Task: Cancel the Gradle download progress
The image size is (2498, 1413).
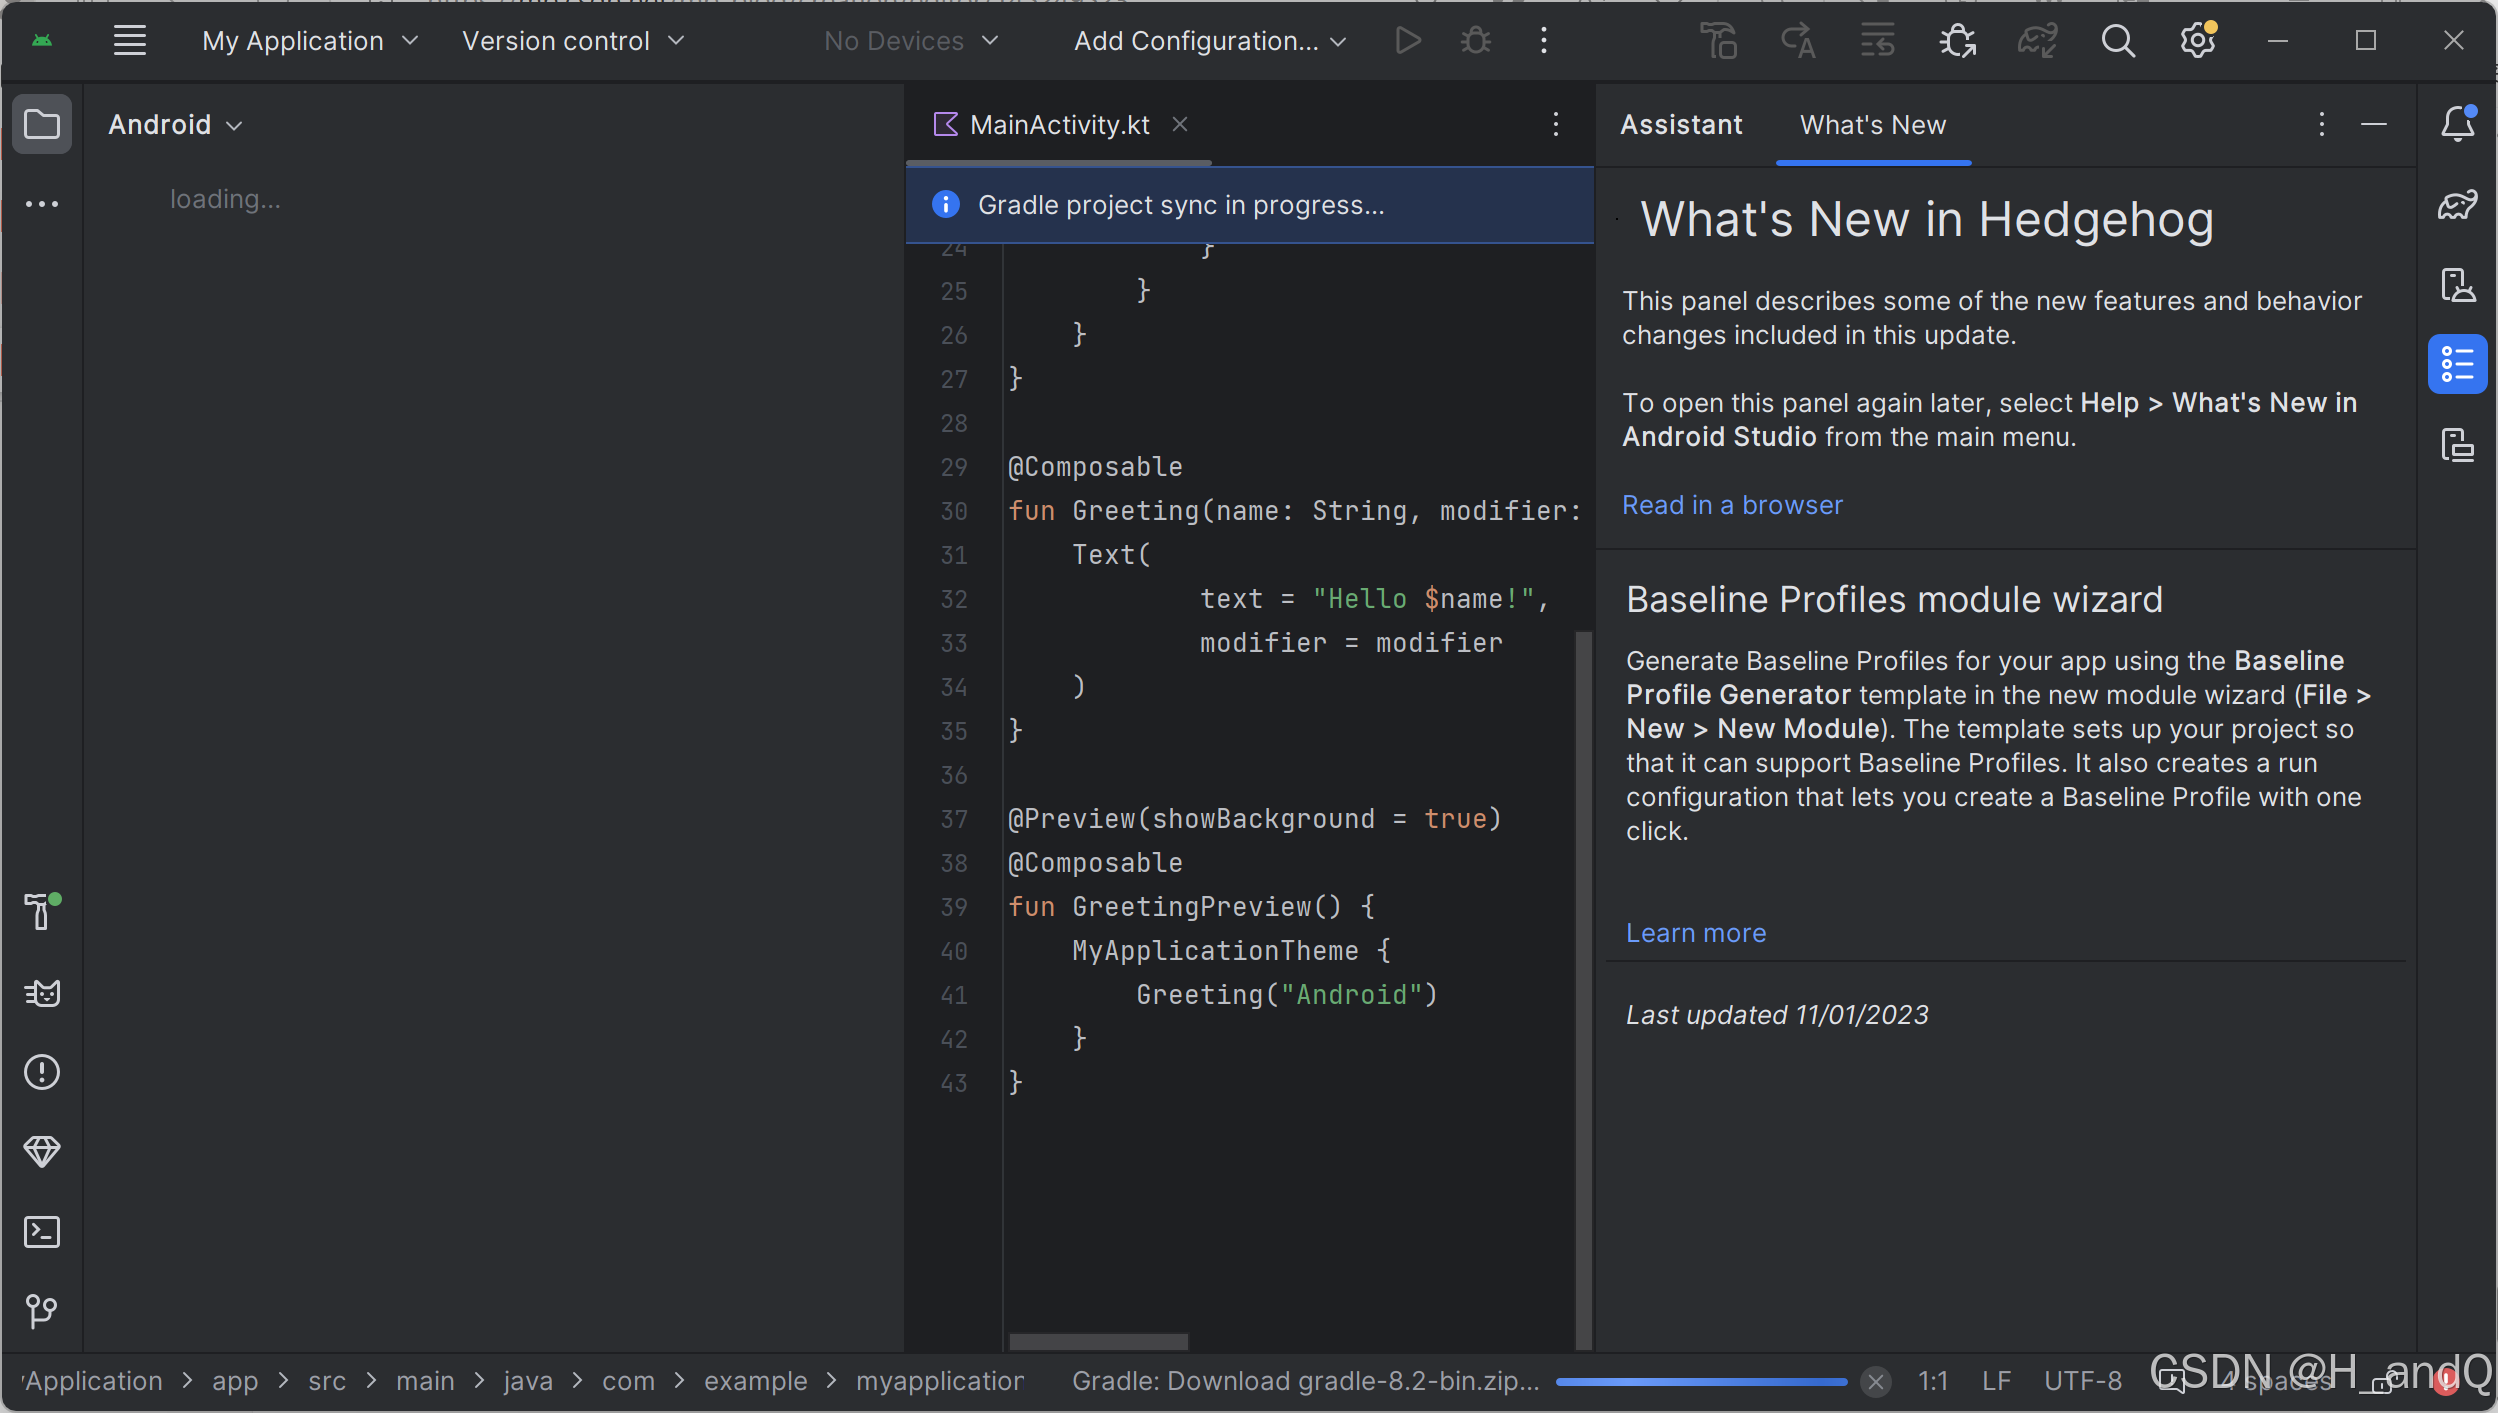Action: coord(1876,1382)
